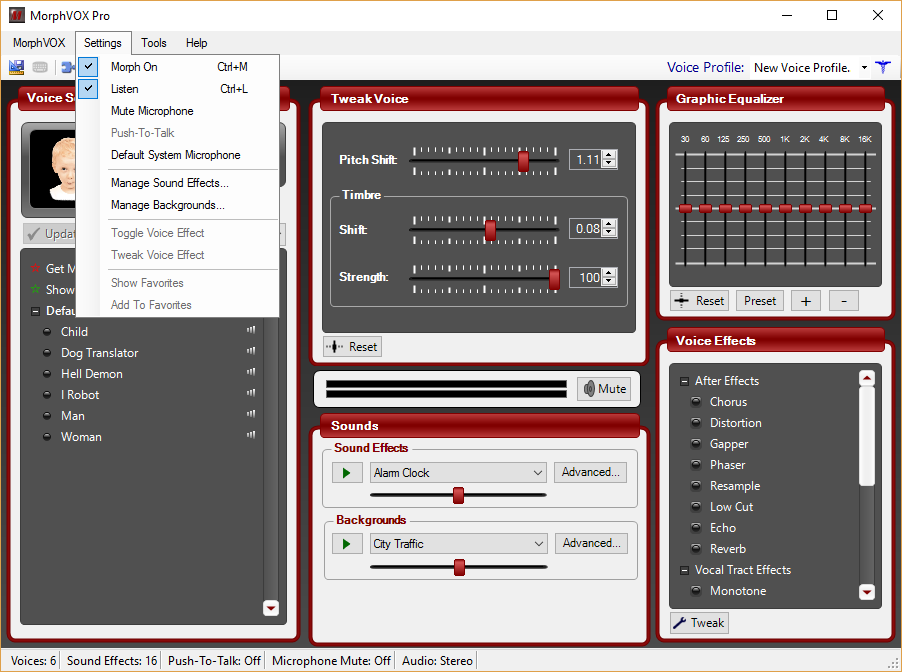Click the signal bars icon for Hell Demon
Screen dimensions: 902x672
tap(251, 372)
